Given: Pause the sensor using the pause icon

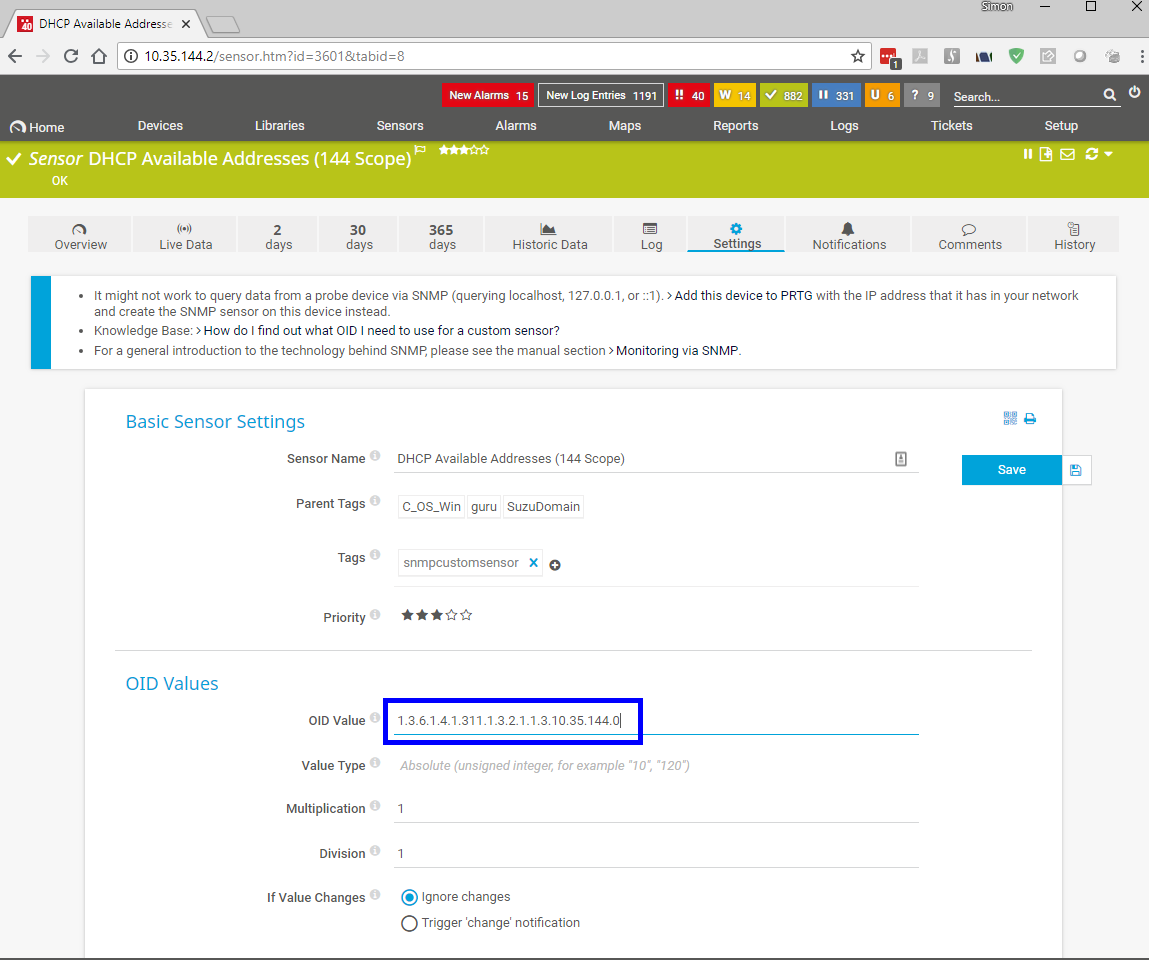Looking at the screenshot, I should (x=1028, y=154).
